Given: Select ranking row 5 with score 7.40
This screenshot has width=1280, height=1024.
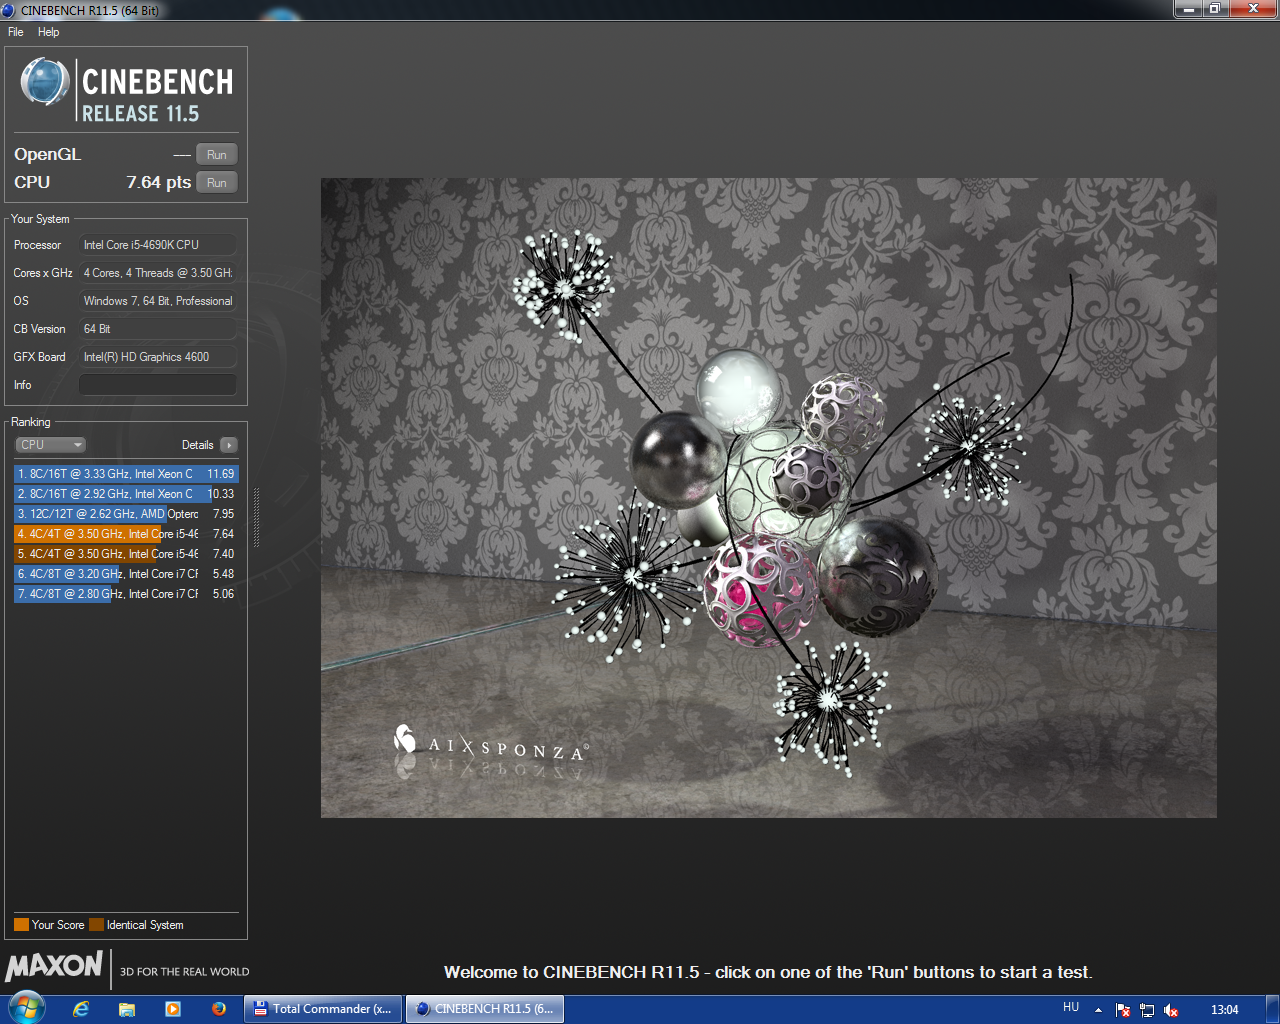Looking at the screenshot, I should point(126,554).
